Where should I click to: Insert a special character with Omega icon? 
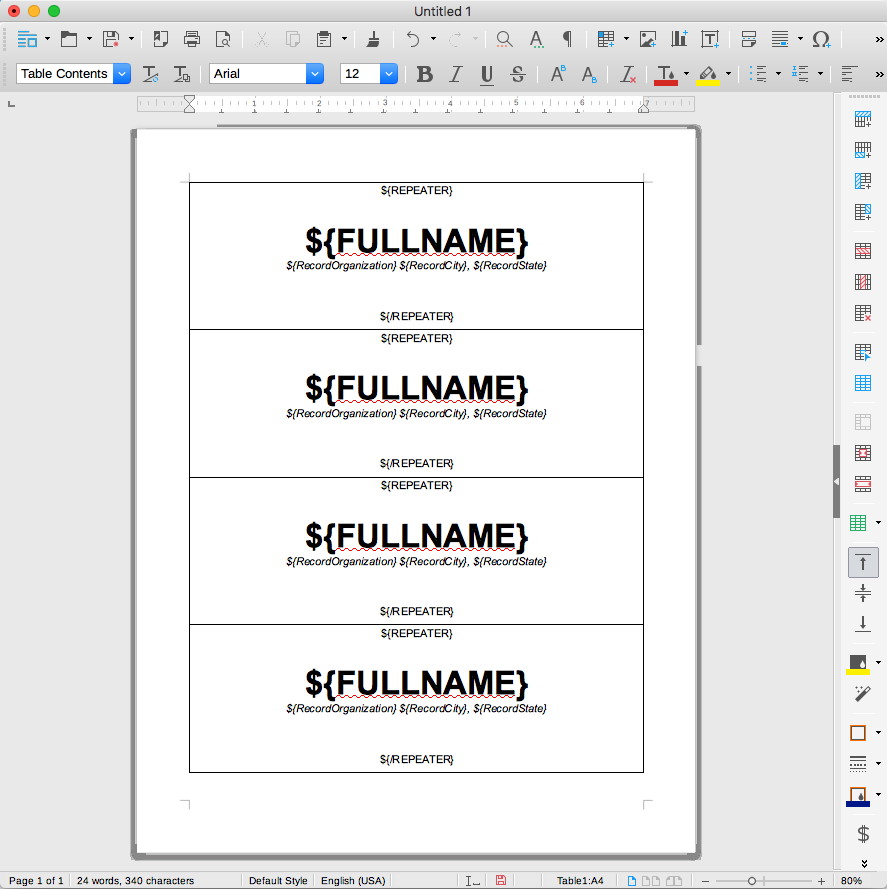click(821, 39)
